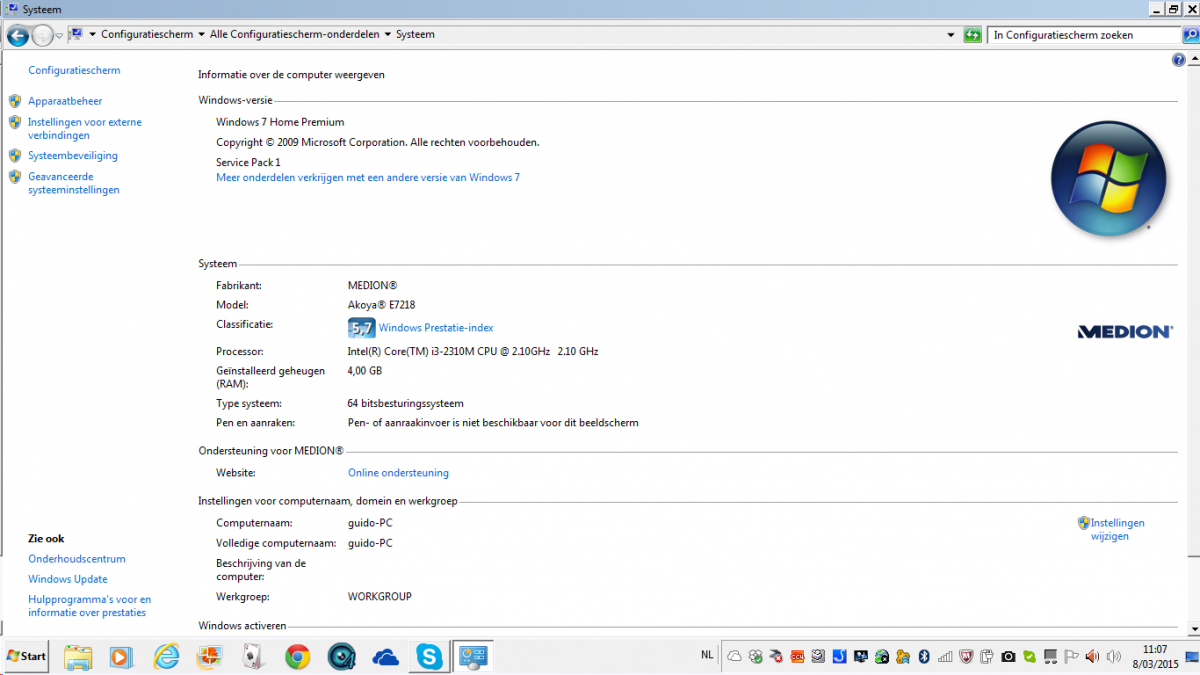Click the Start button
Image resolution: width=1200 pixels, height=675 pixels.
tap(26, 657)
